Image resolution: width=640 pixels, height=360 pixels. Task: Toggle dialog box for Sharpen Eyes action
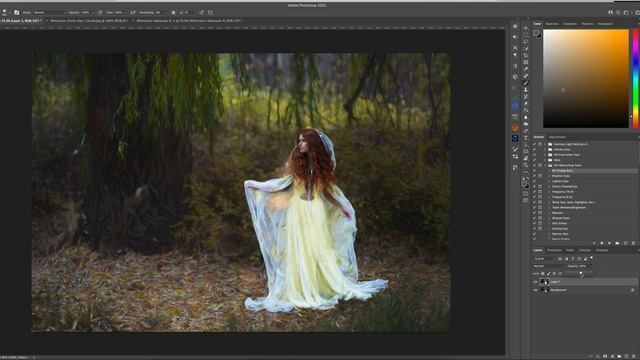click(540, 218)
